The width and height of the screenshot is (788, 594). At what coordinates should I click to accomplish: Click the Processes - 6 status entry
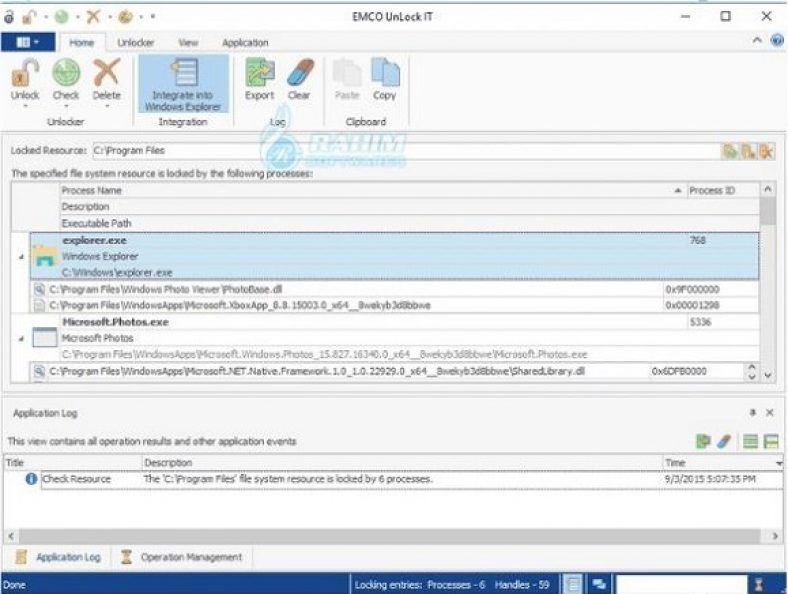click(x=456, y=585)
